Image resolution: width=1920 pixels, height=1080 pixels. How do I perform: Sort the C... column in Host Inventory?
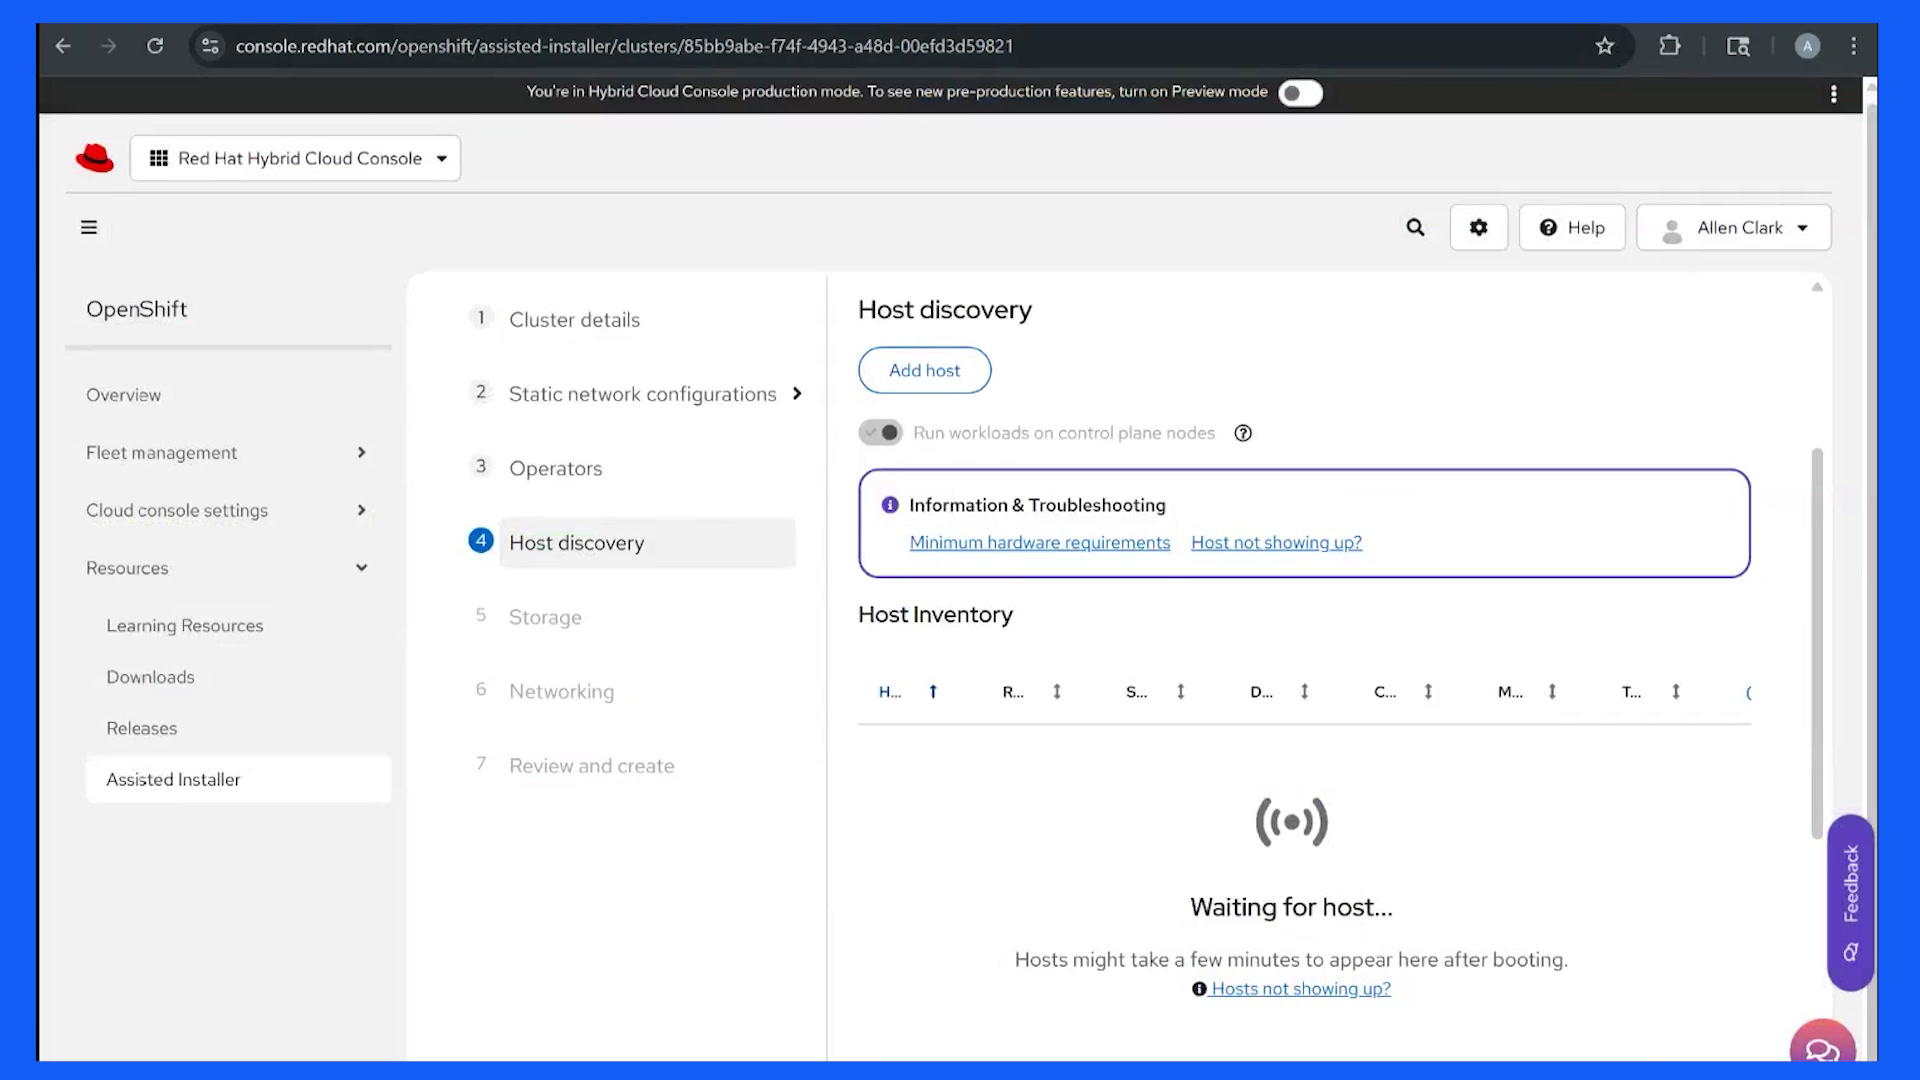click(1429, 692)
